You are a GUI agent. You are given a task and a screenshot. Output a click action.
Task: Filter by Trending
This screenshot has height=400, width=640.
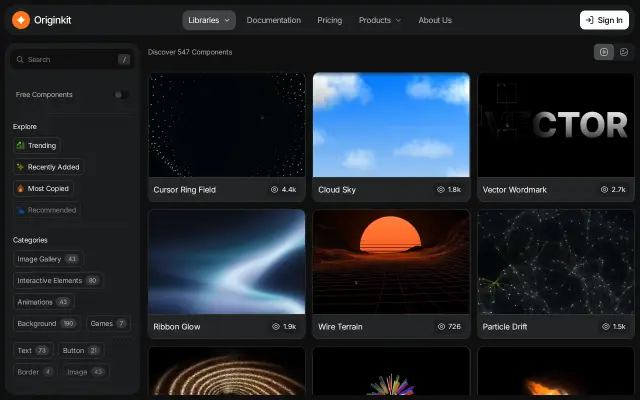point(37,146)
